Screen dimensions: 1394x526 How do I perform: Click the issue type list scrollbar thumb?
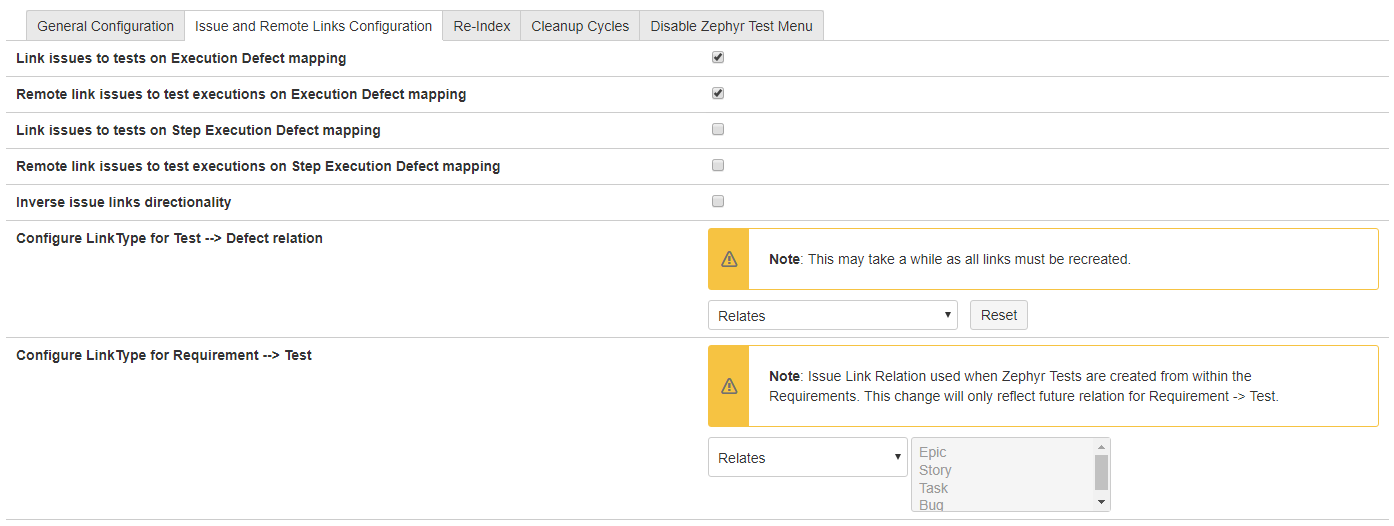[x=1102, y=471]
